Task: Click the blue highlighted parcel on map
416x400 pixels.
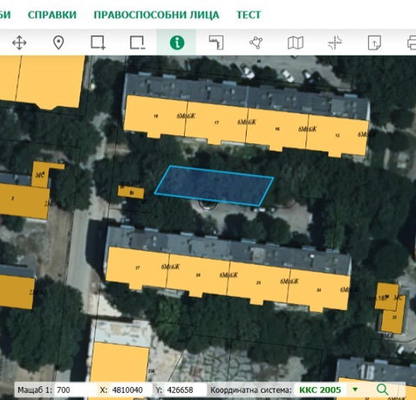Action: 214,186
